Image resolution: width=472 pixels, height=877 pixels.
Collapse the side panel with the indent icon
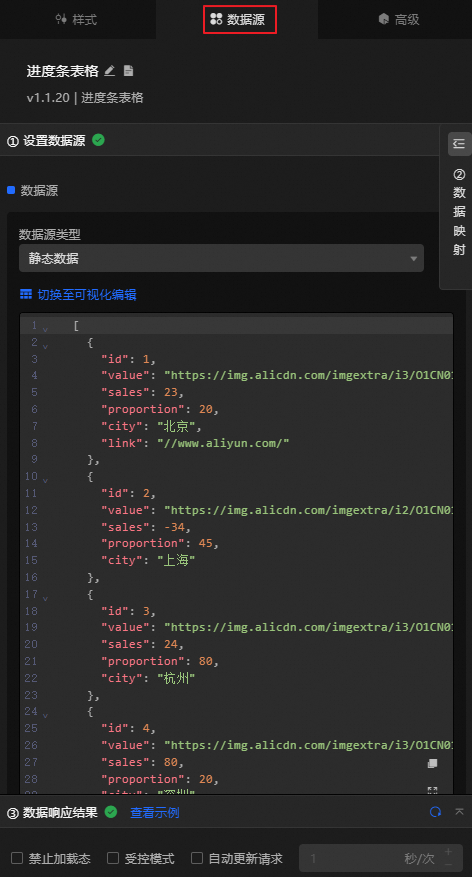459,144
